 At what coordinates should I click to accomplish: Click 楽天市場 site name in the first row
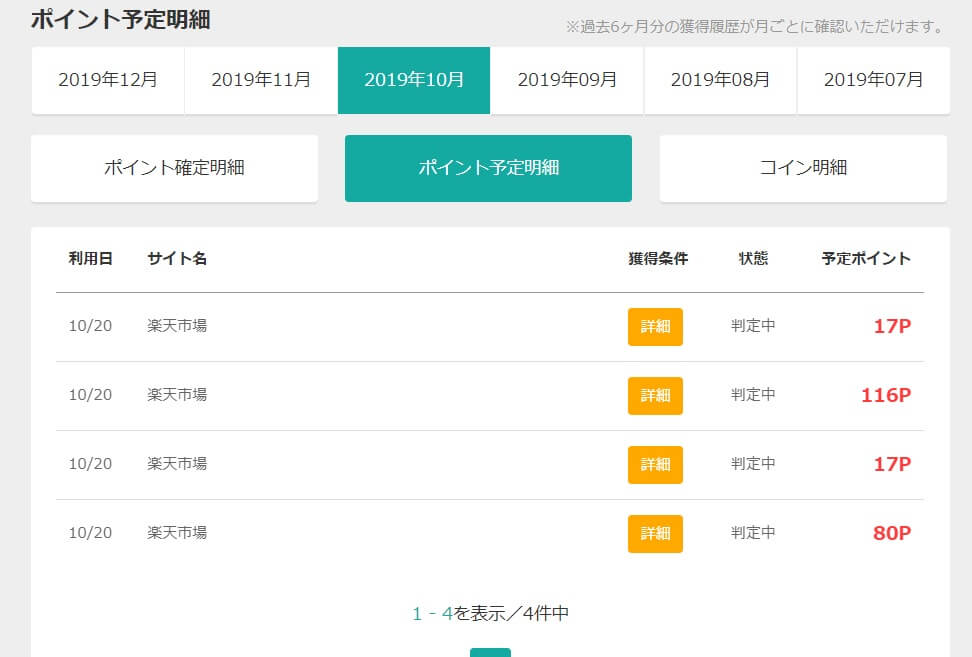coord(177,325)
